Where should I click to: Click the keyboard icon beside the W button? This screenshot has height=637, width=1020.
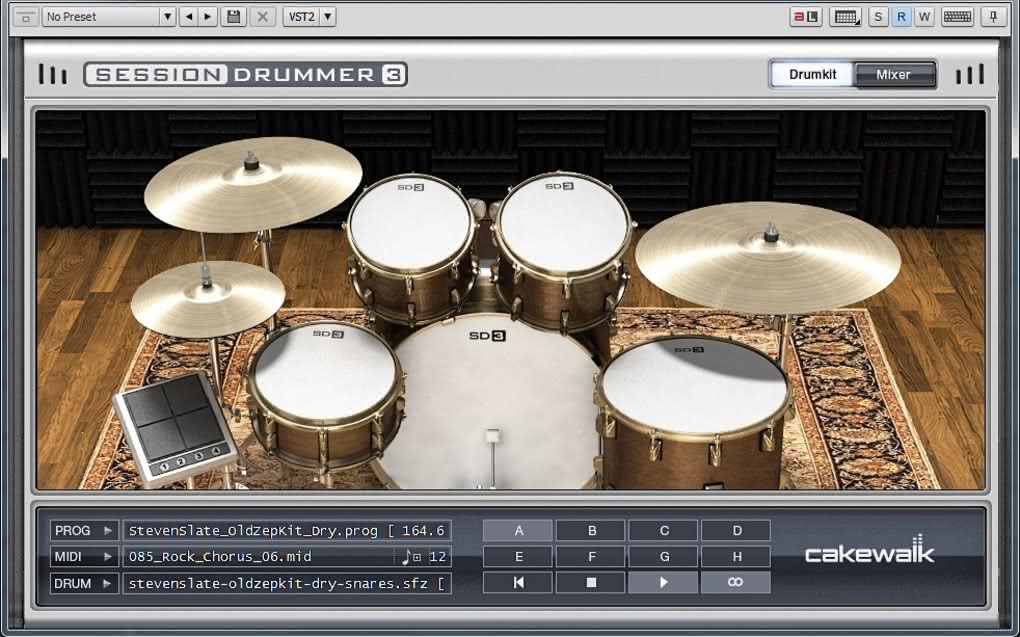[x=958, y=17]
